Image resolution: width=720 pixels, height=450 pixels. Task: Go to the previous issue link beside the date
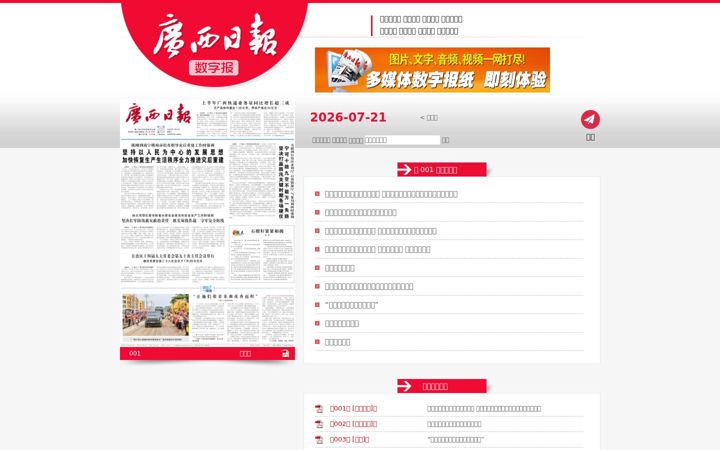click(429, 118)
